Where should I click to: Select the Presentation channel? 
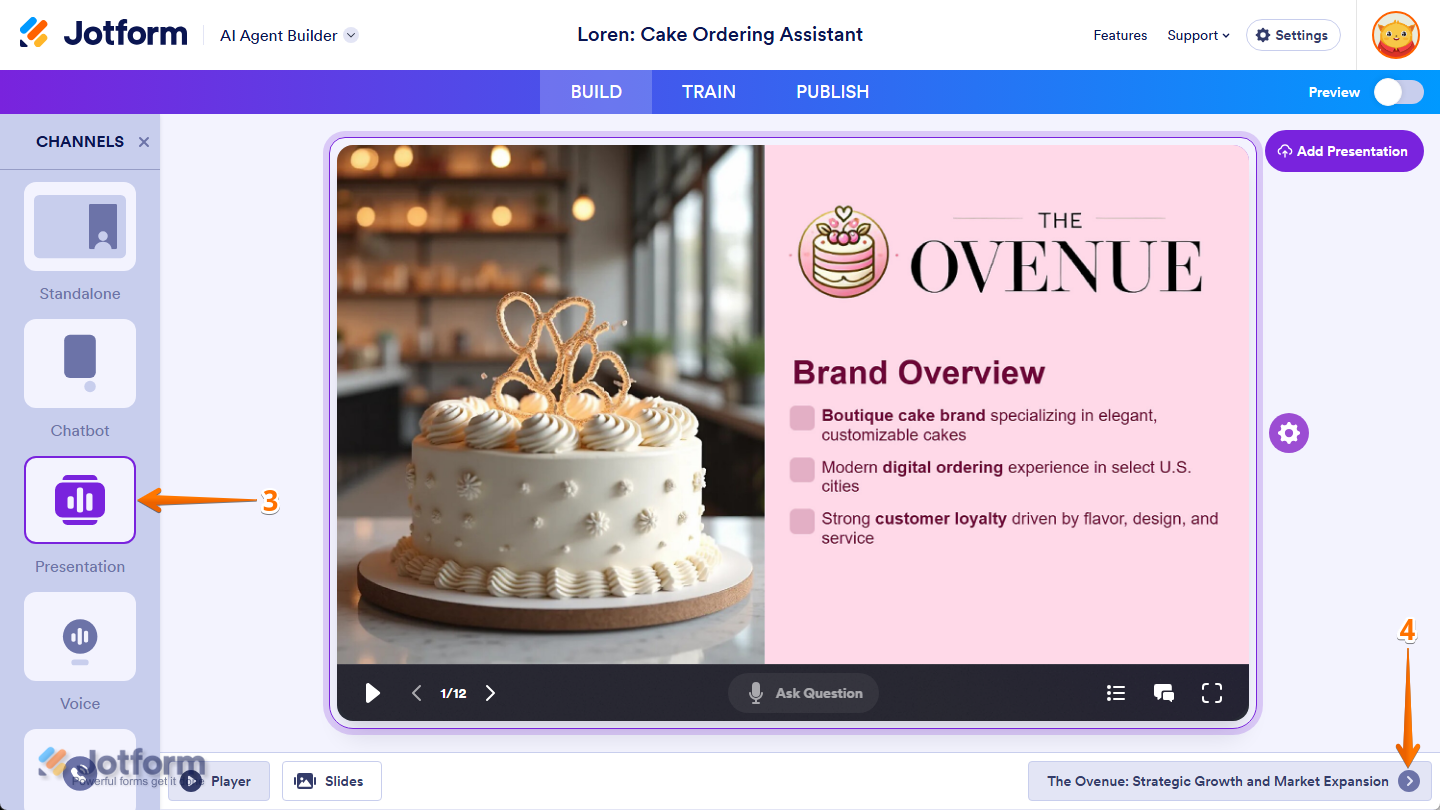coord(80,500)
